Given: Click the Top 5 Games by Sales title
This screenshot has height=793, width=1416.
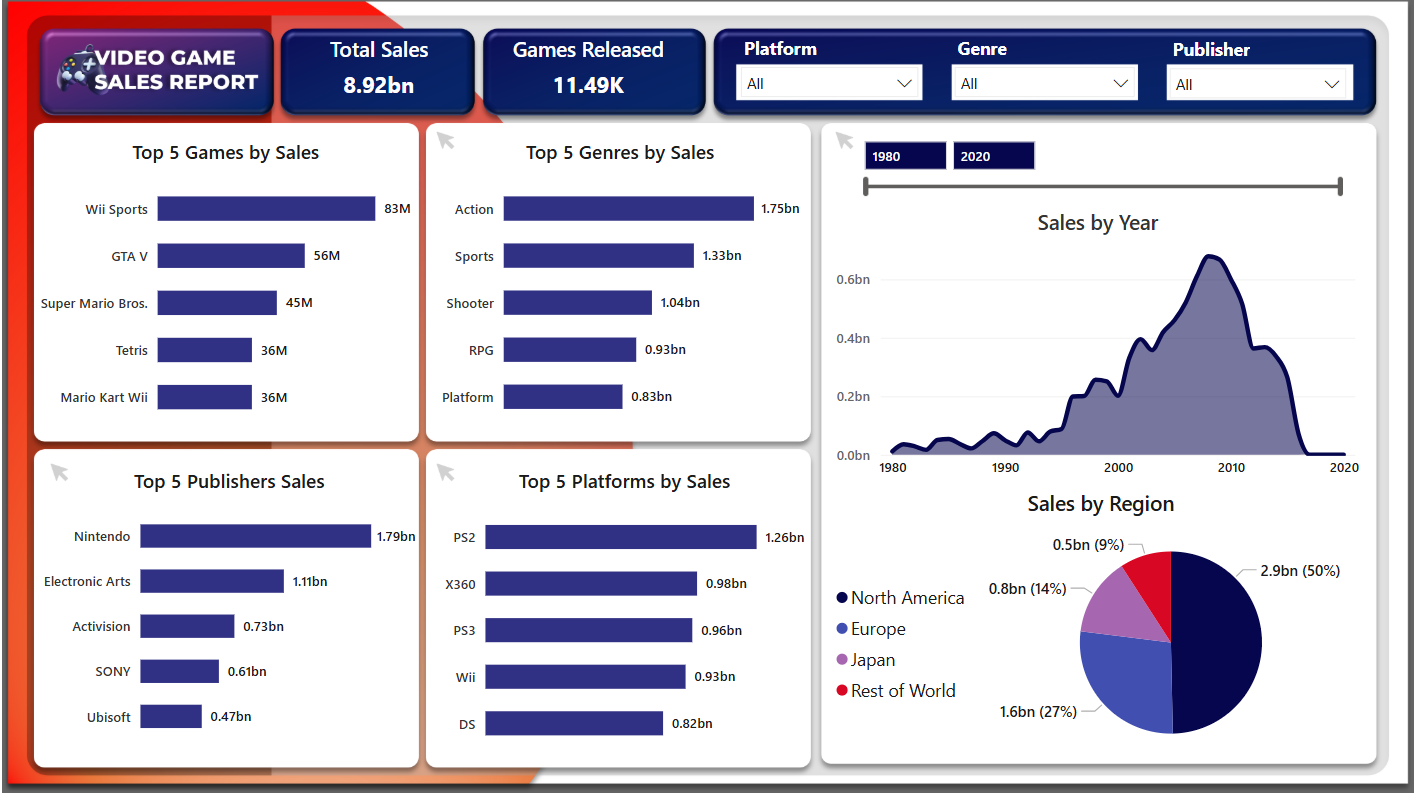Looking at the screenshot, I should pos(226,153).
